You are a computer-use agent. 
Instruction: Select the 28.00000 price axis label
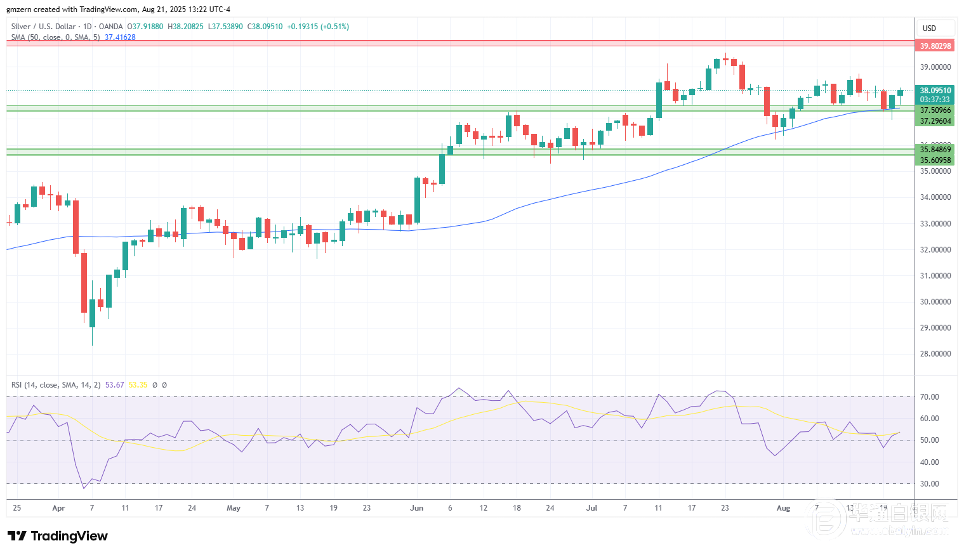tap(935, 354)
